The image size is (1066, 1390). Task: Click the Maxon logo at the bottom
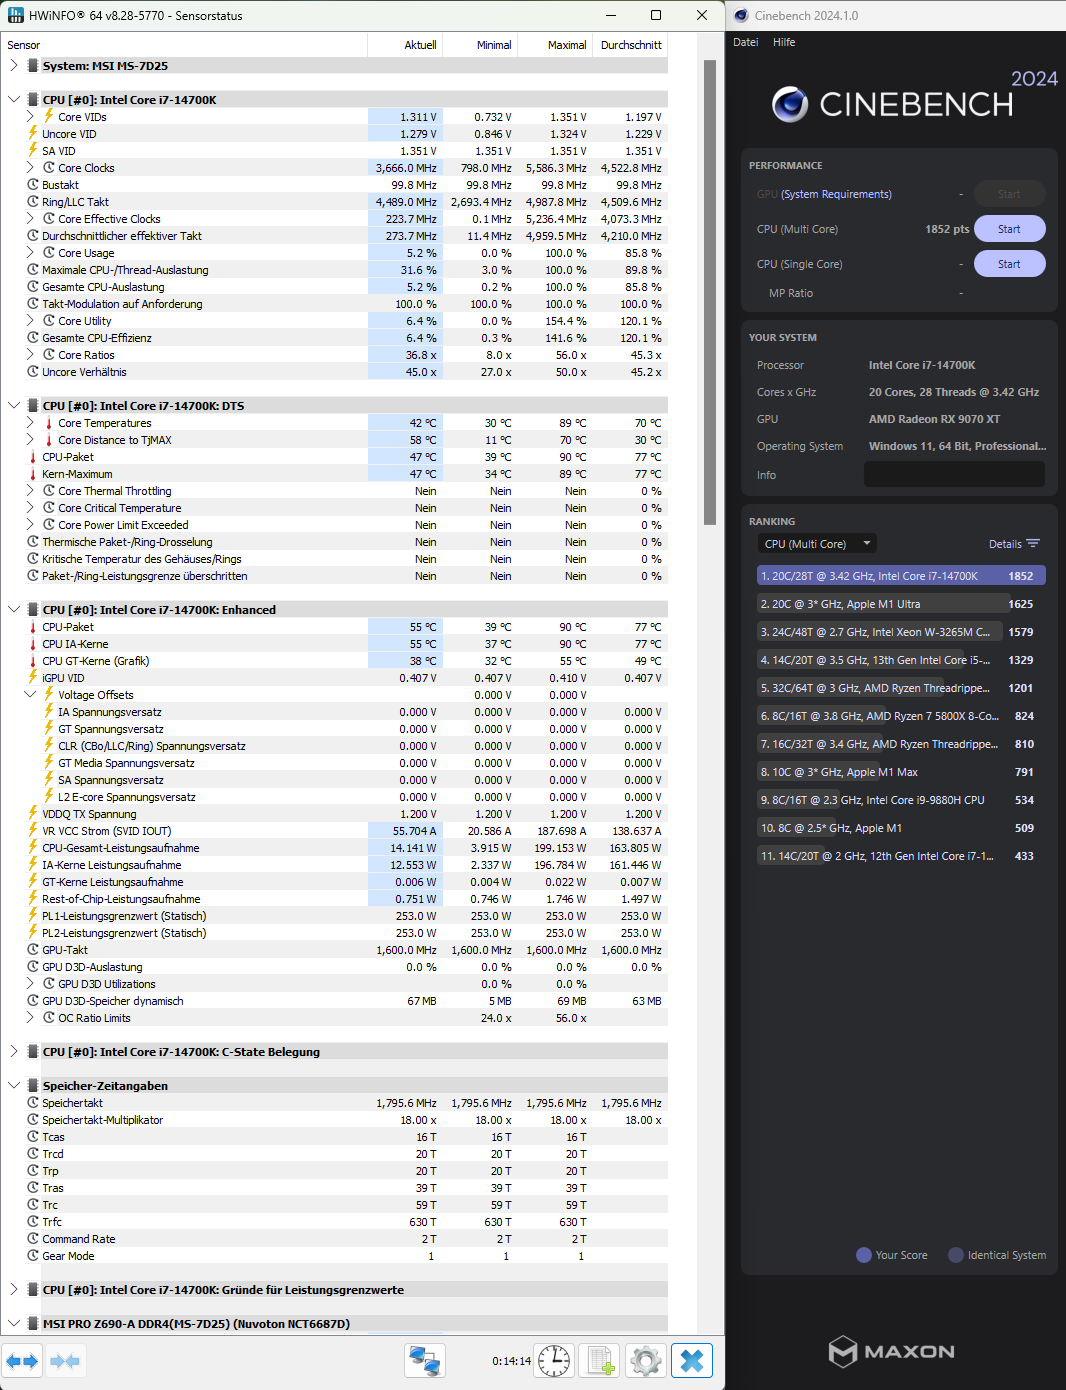[893, 1351]
